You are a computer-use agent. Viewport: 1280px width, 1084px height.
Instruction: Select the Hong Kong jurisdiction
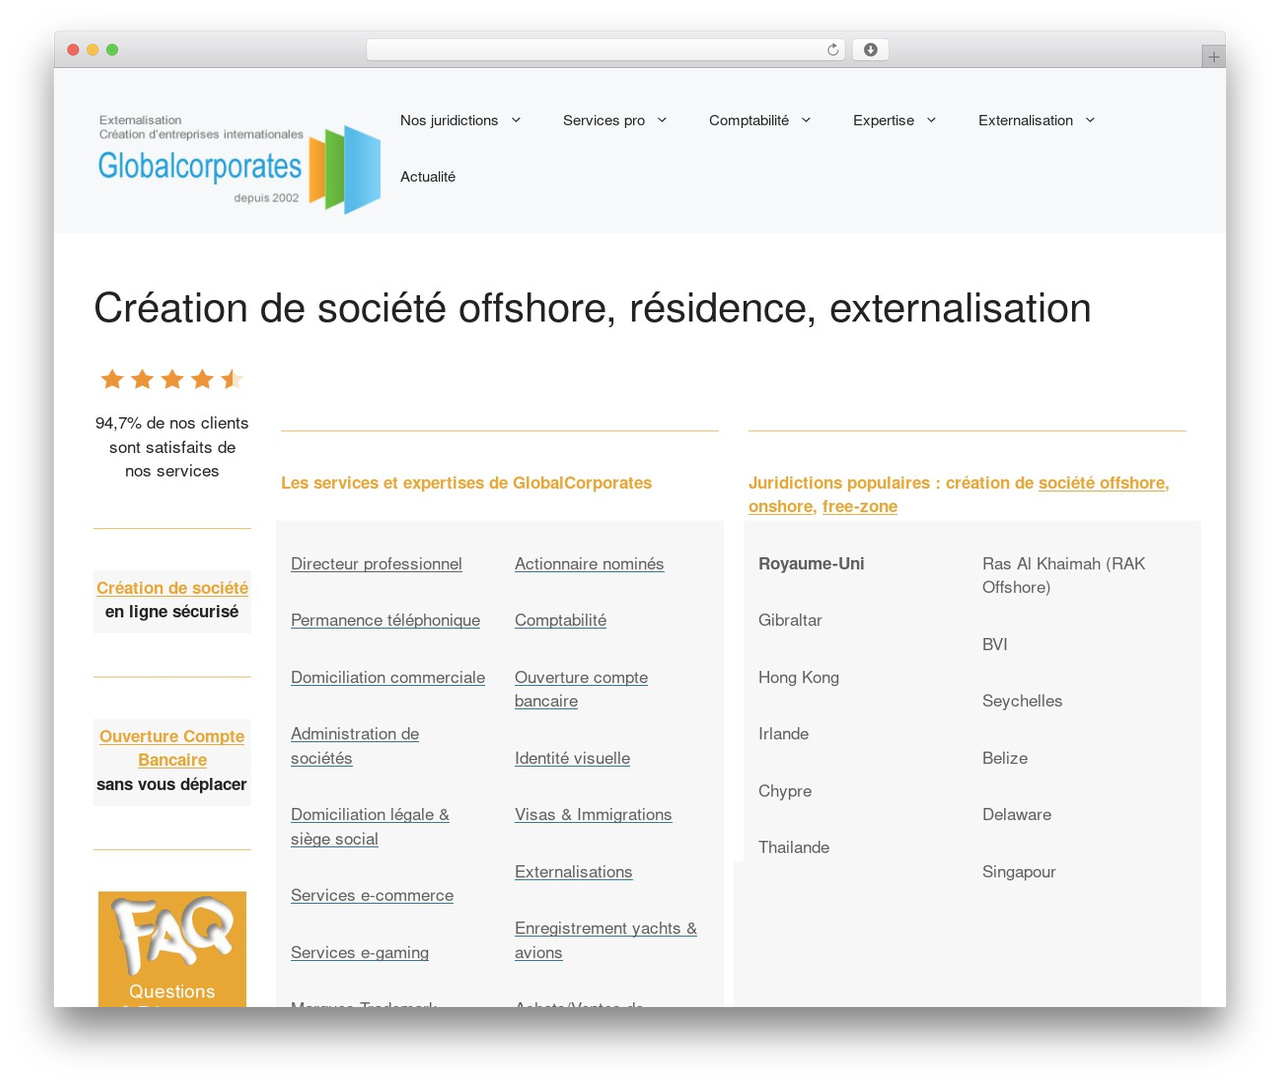798,677
